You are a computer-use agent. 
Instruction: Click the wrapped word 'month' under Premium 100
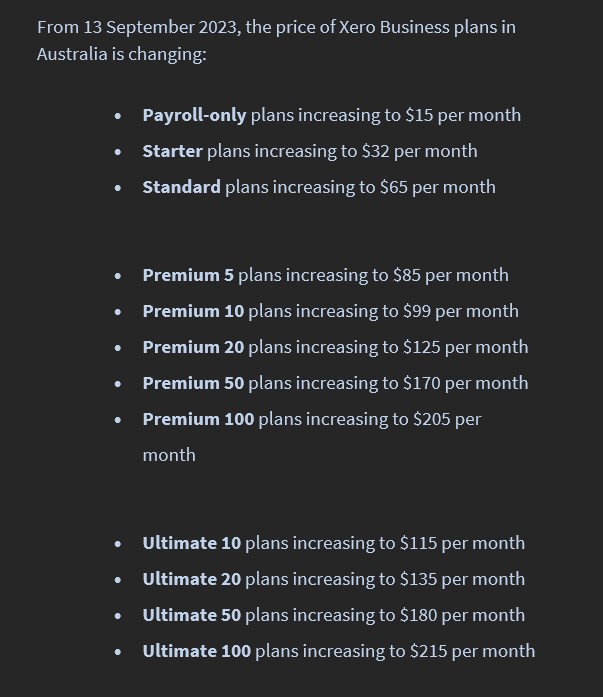pyautogui.click(x=169, y=456)
